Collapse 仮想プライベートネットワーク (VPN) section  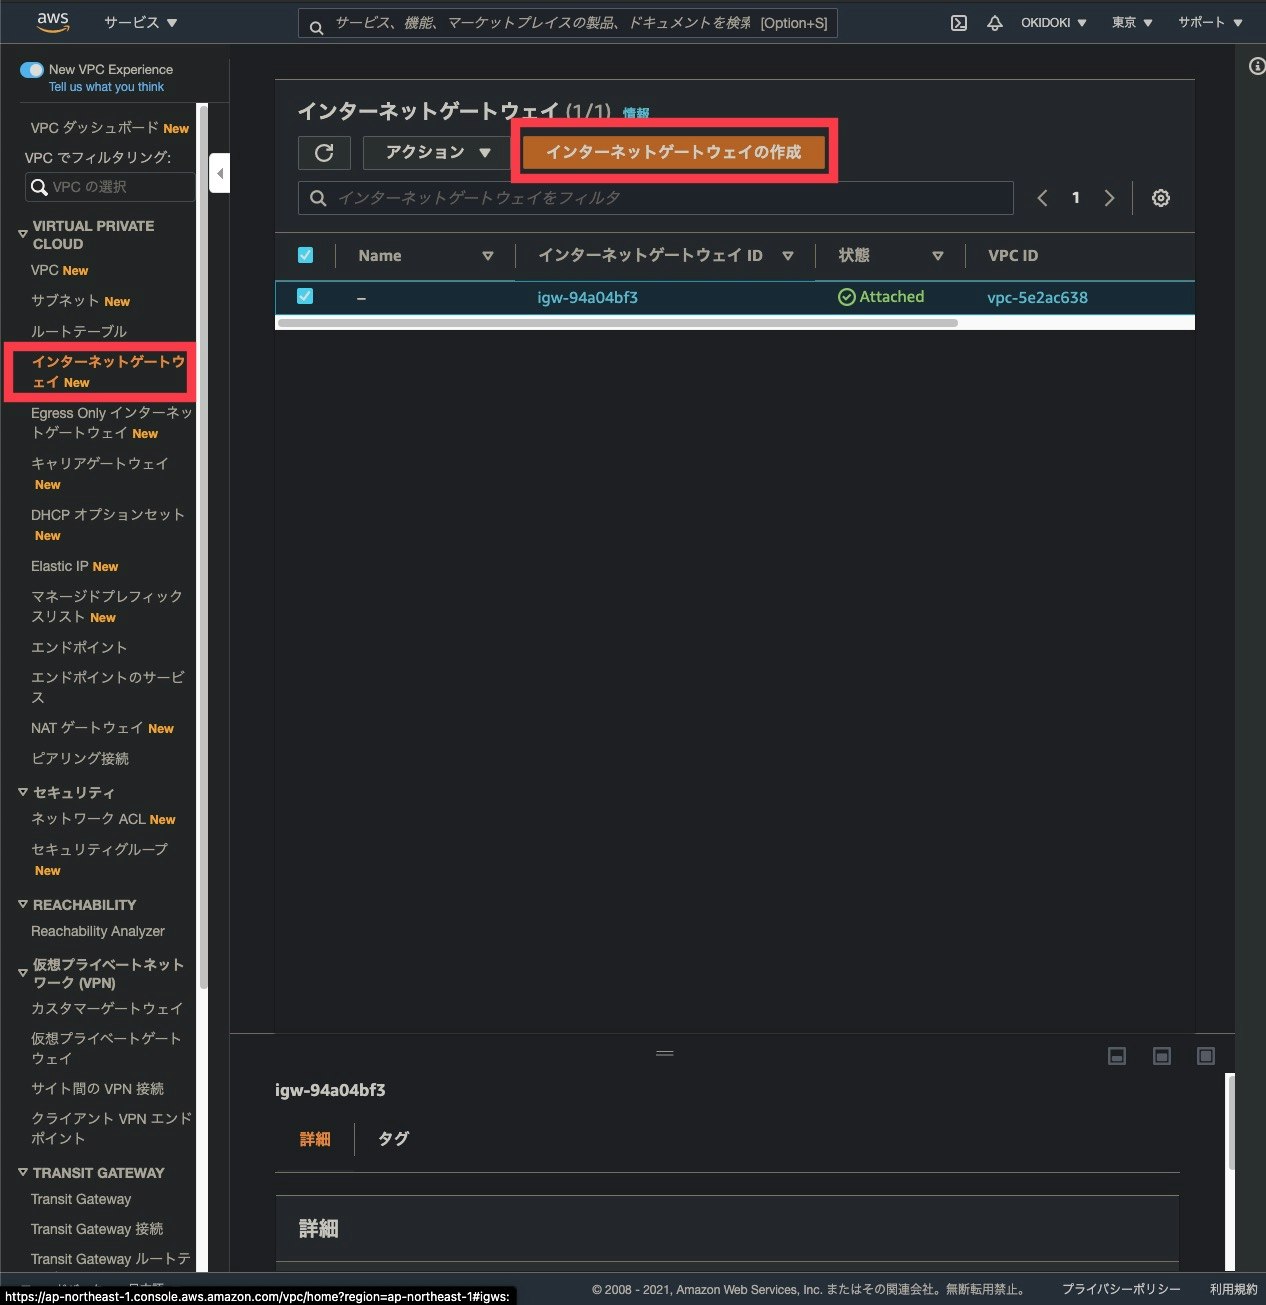(x=23, y=972)
